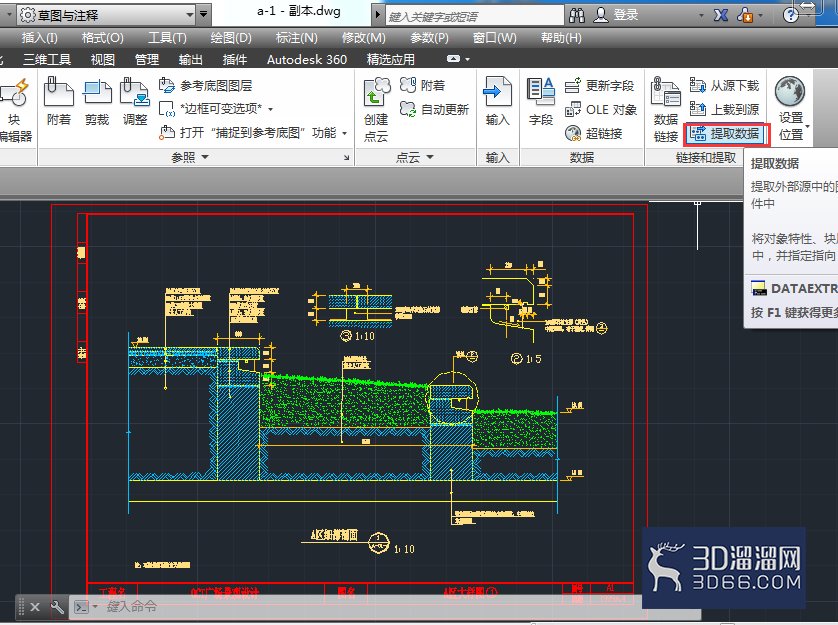Open the 插入(I) menu
Screen dimensions: 838x625
(39, 38)
